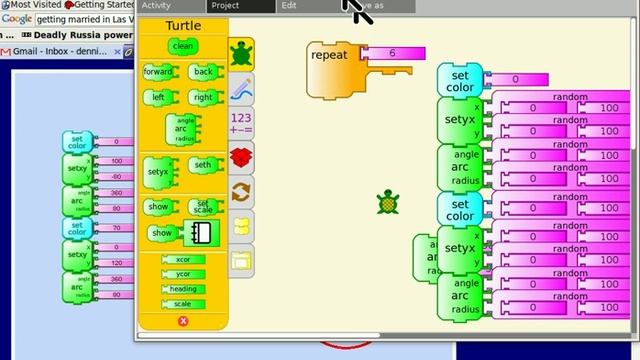Image resolution: width=640 pixels, height=360 pixels.
Task: Click the turtle sprite on the canvas
Action: 388,202
